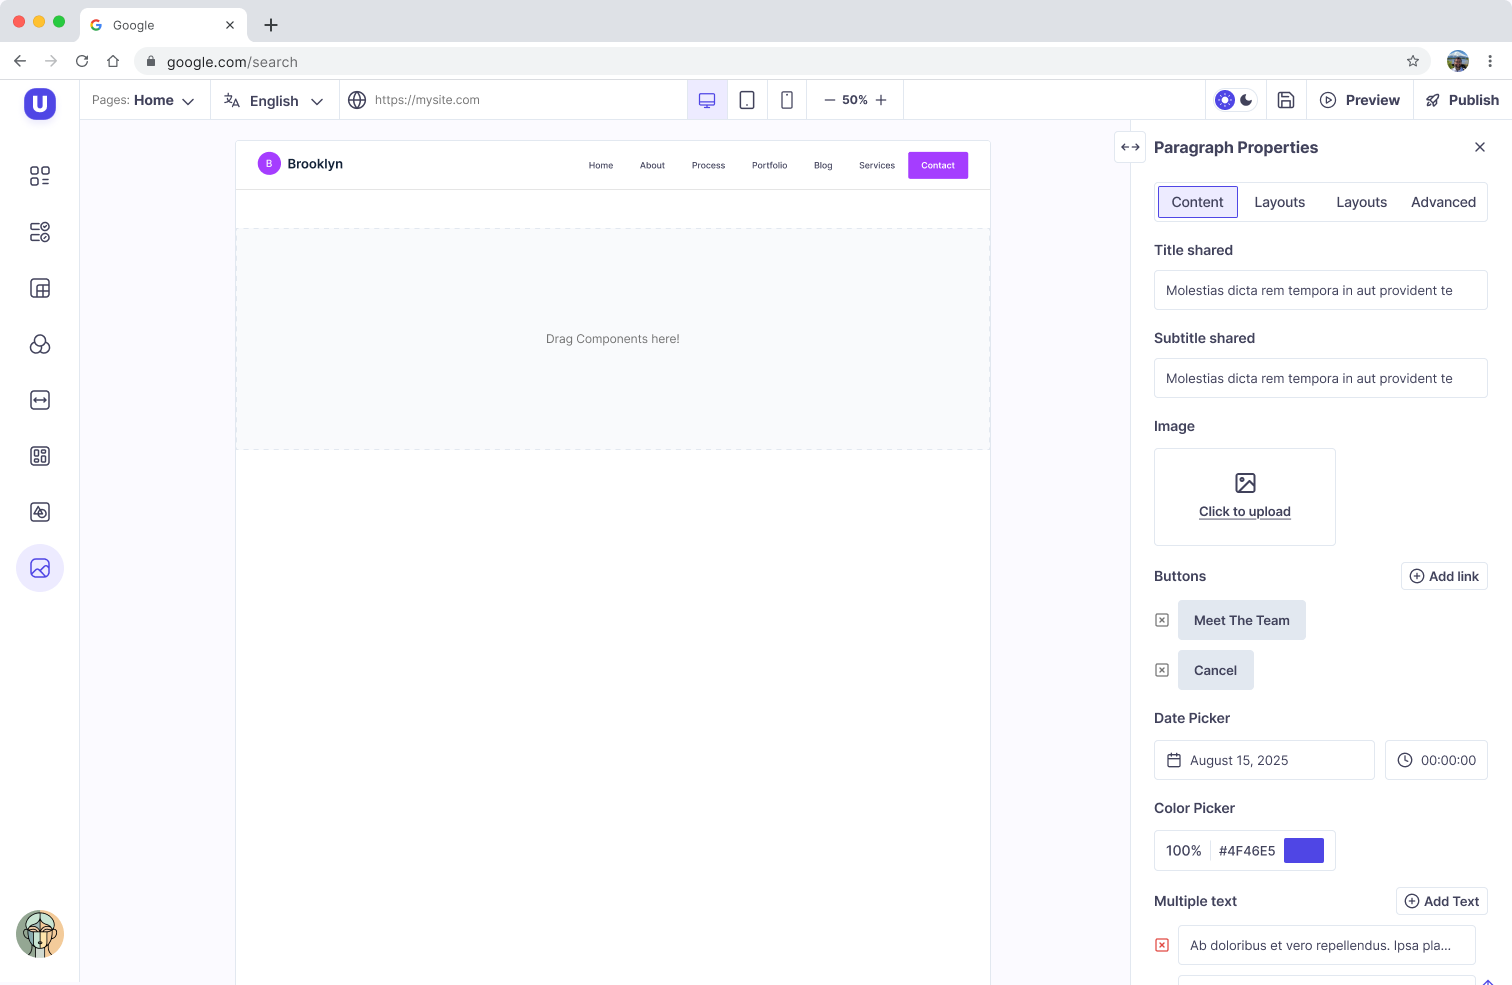The width and height of the screenshot is (1512, 985).
Task: Select the mobile device view icon
Action: [787, 100]
